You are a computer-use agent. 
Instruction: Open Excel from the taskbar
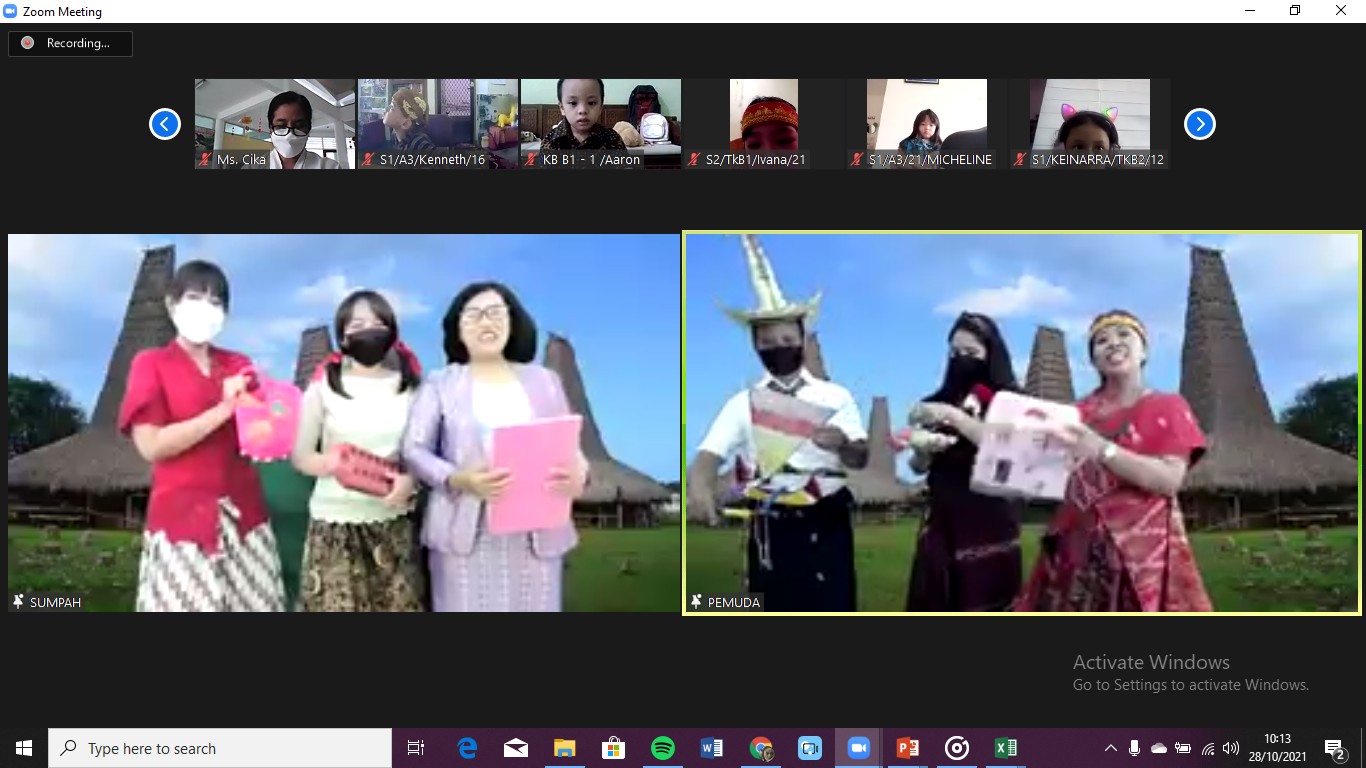(x=1005, y=748)
